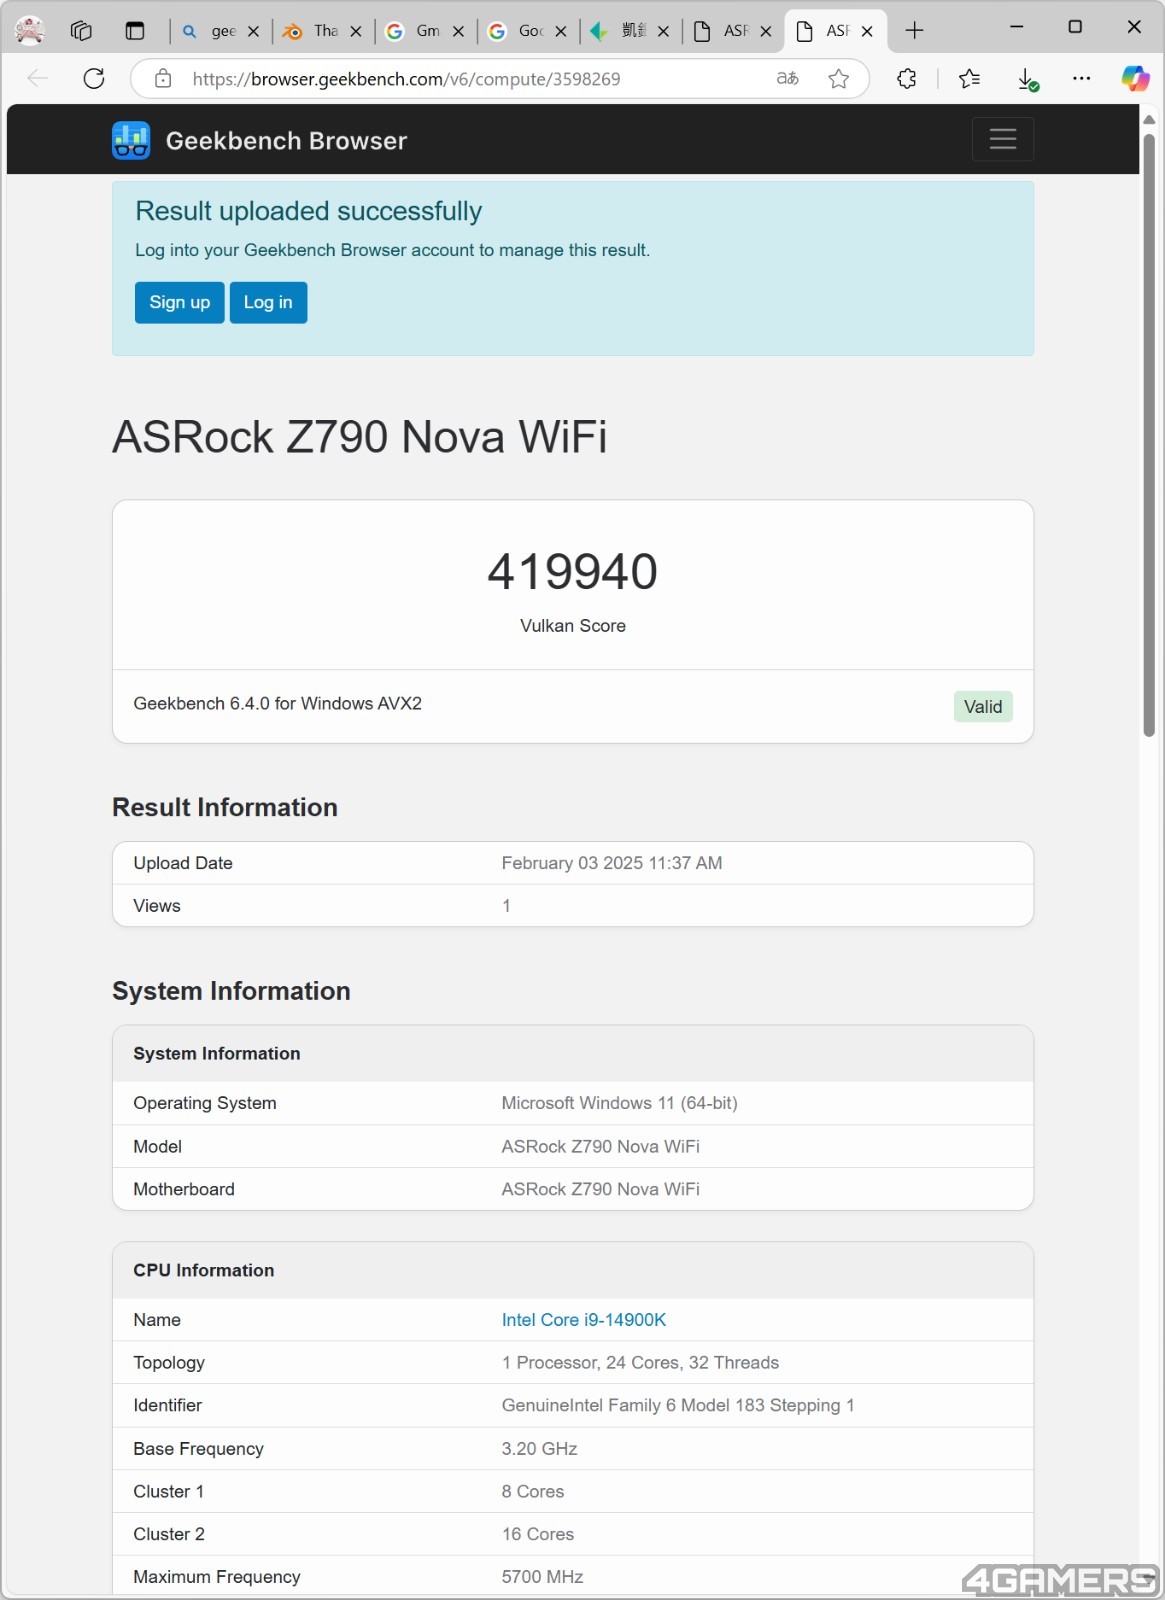
Task: Click '1 Processor, 24 Cores, 32 Threads' text
Action: (640, 1363)
